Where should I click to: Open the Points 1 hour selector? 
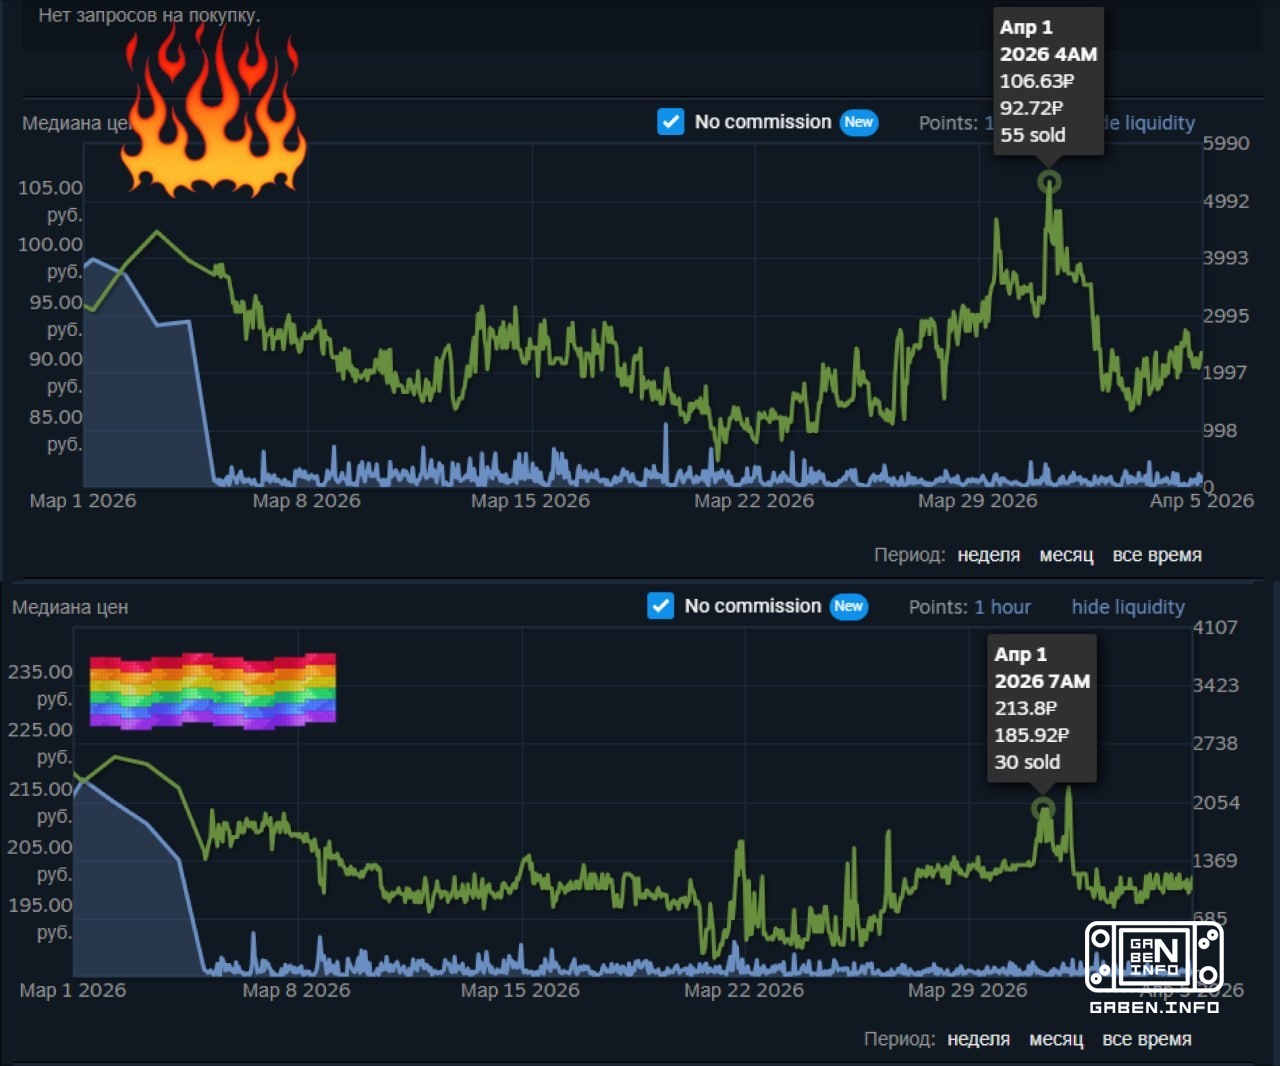point(1002,607)
